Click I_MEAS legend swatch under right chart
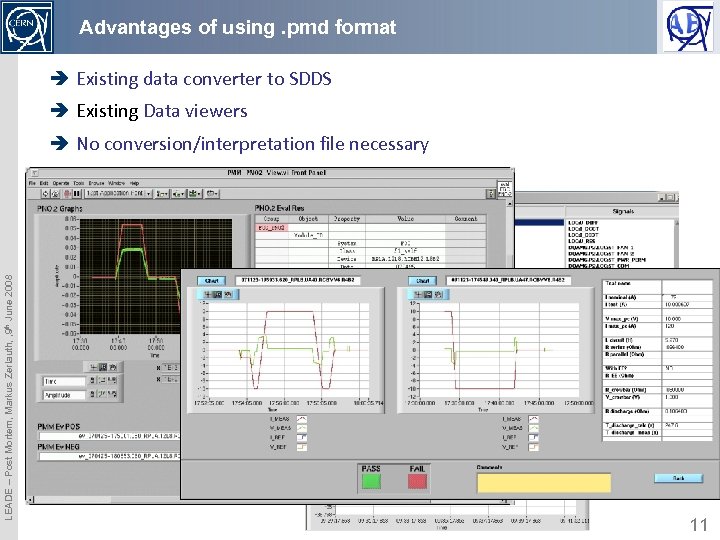The width and height of the screenshot is (720, 540). pyautogui.click(x=534, y=419)
